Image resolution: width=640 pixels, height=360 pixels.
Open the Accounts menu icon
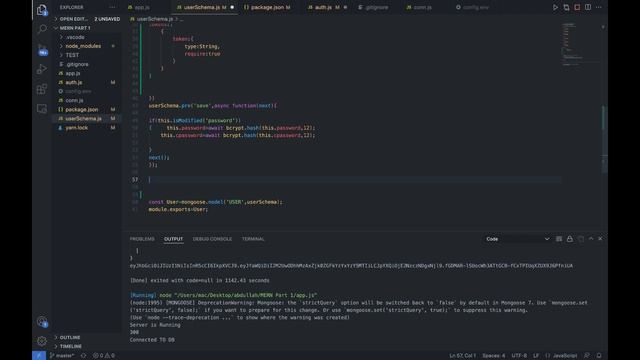pos(42,322)
